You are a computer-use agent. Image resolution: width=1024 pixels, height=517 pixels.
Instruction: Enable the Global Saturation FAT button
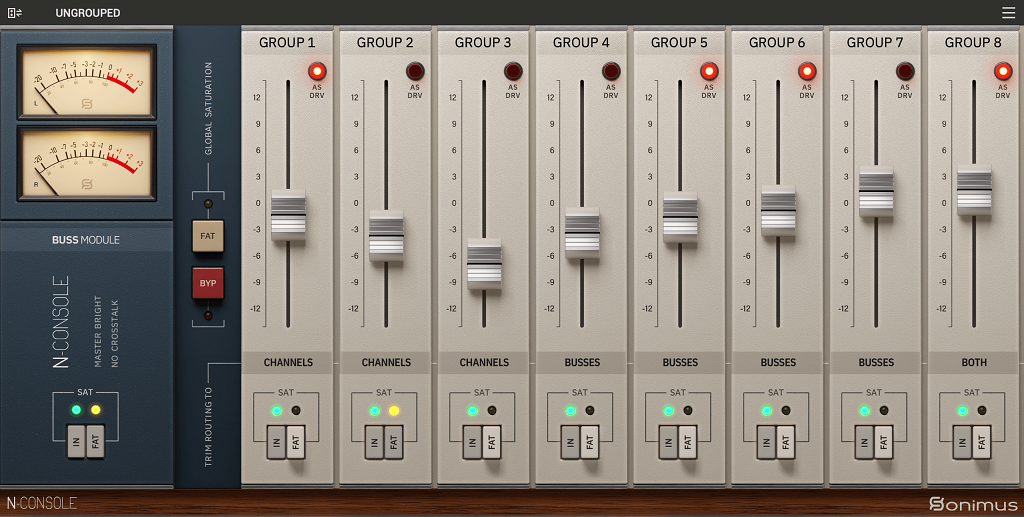[208, 236]
